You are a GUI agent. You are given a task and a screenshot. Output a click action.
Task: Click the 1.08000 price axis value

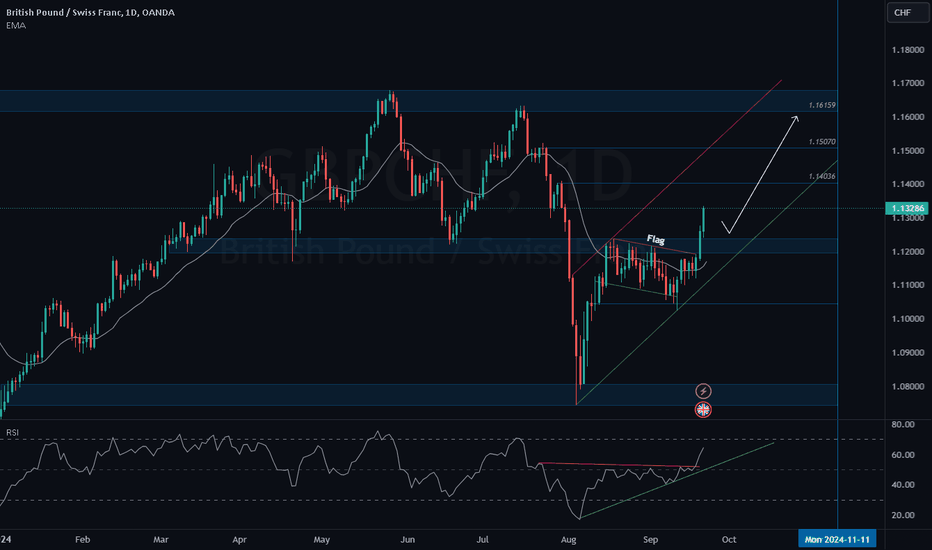tap(908, 386)
